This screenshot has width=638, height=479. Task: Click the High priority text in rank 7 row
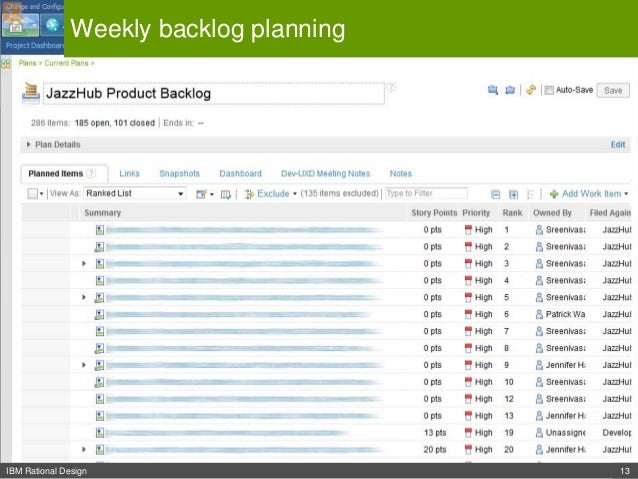(483, 331)
